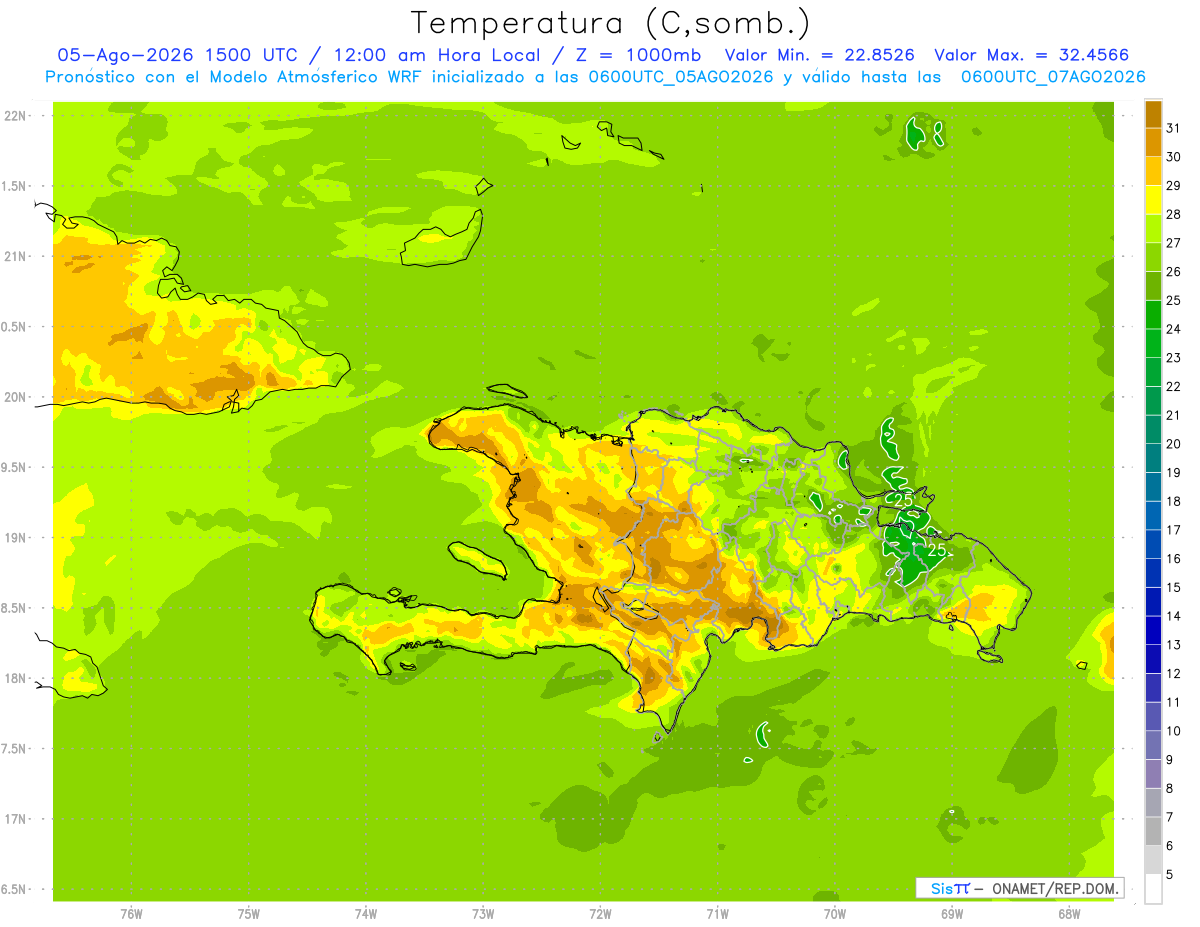Click the "75W" longitude axis label

(249, 913)
